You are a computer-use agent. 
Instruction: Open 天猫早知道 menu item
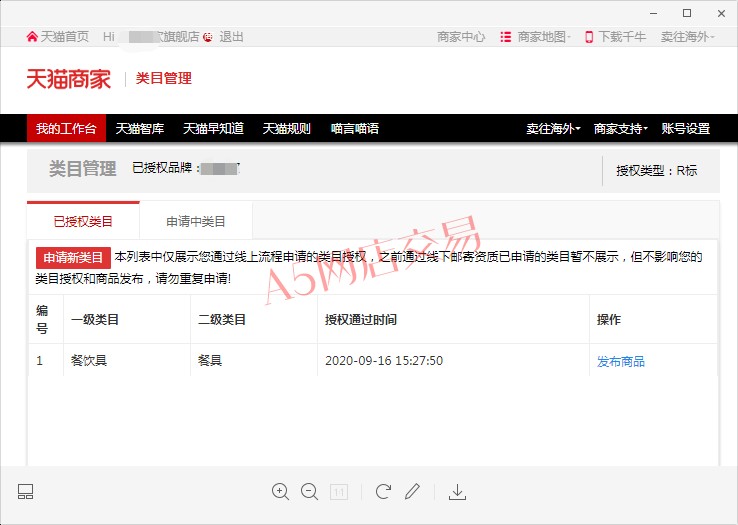213,128
